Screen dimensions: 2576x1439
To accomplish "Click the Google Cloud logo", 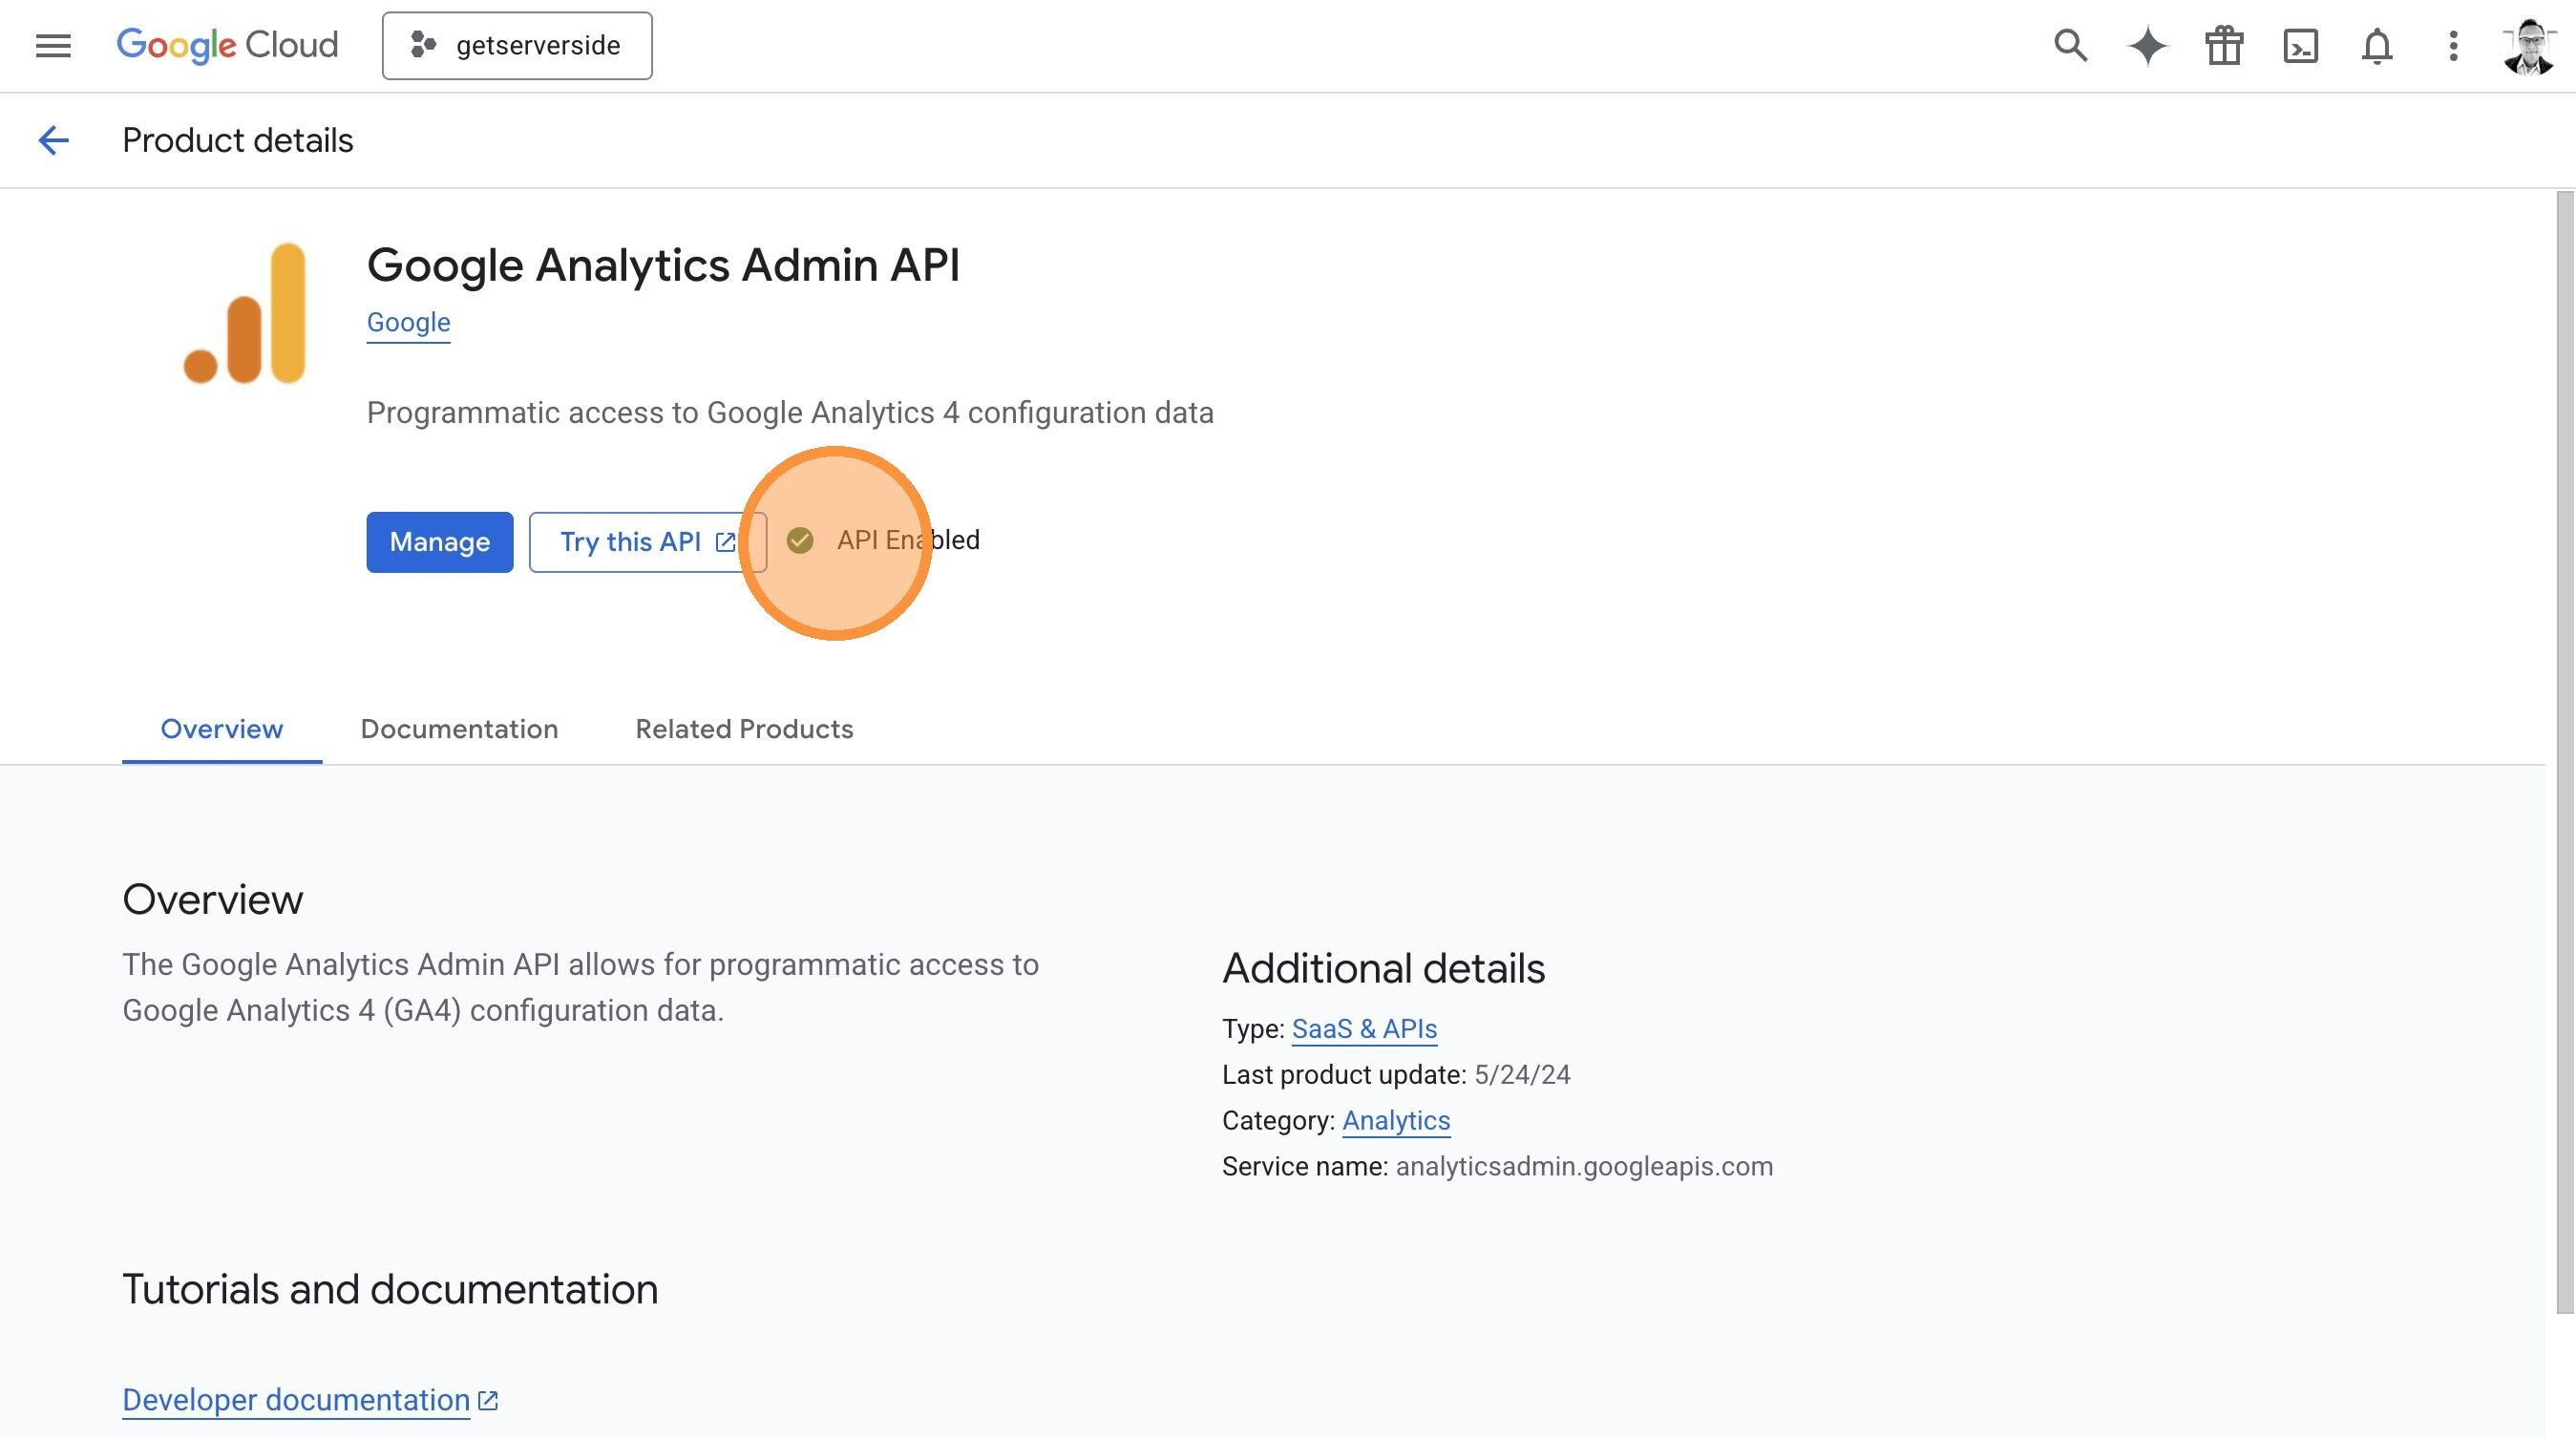I will (x=226, y=44).
